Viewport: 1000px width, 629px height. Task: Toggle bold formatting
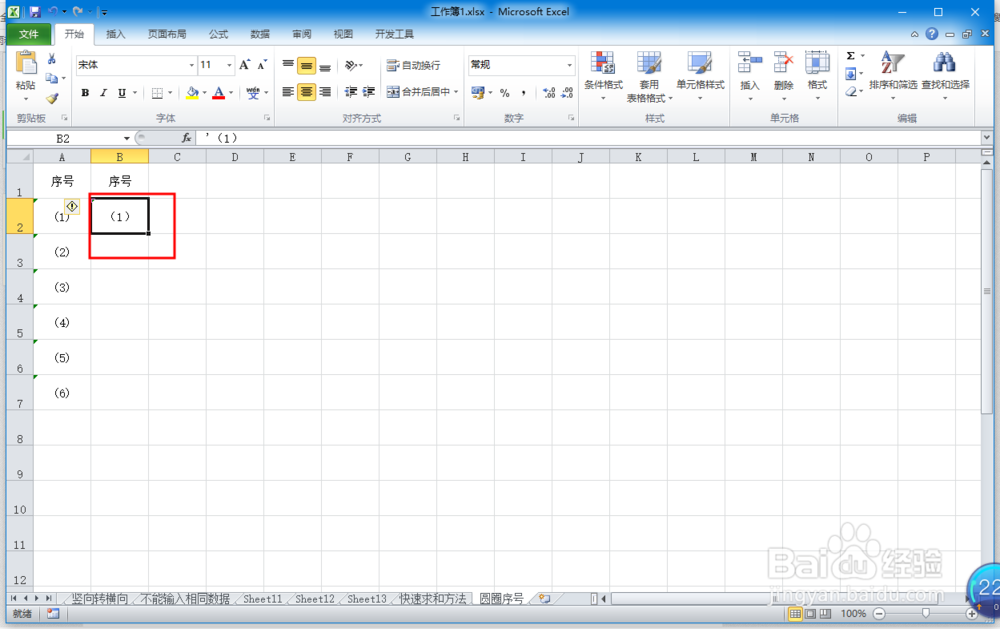coord(85,92)
